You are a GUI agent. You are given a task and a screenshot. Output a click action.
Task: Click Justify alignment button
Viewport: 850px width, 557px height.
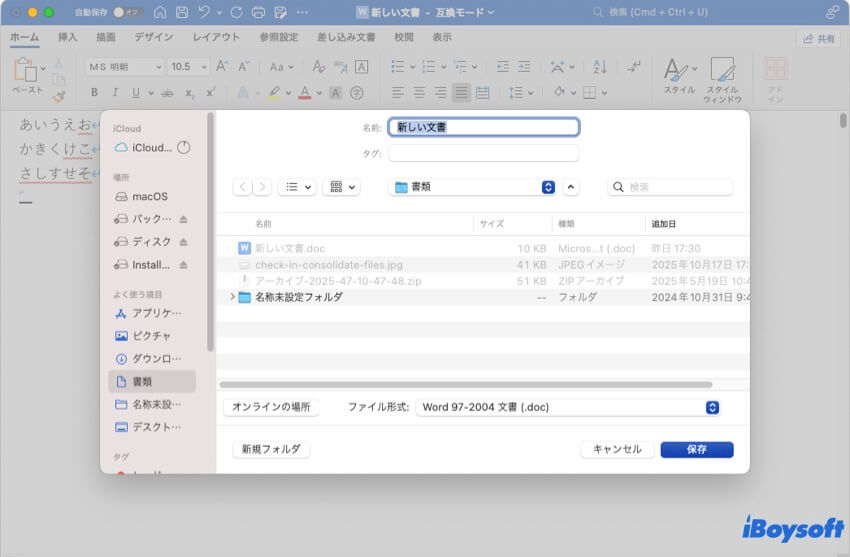pyautogui.click(x=461, y=93)
